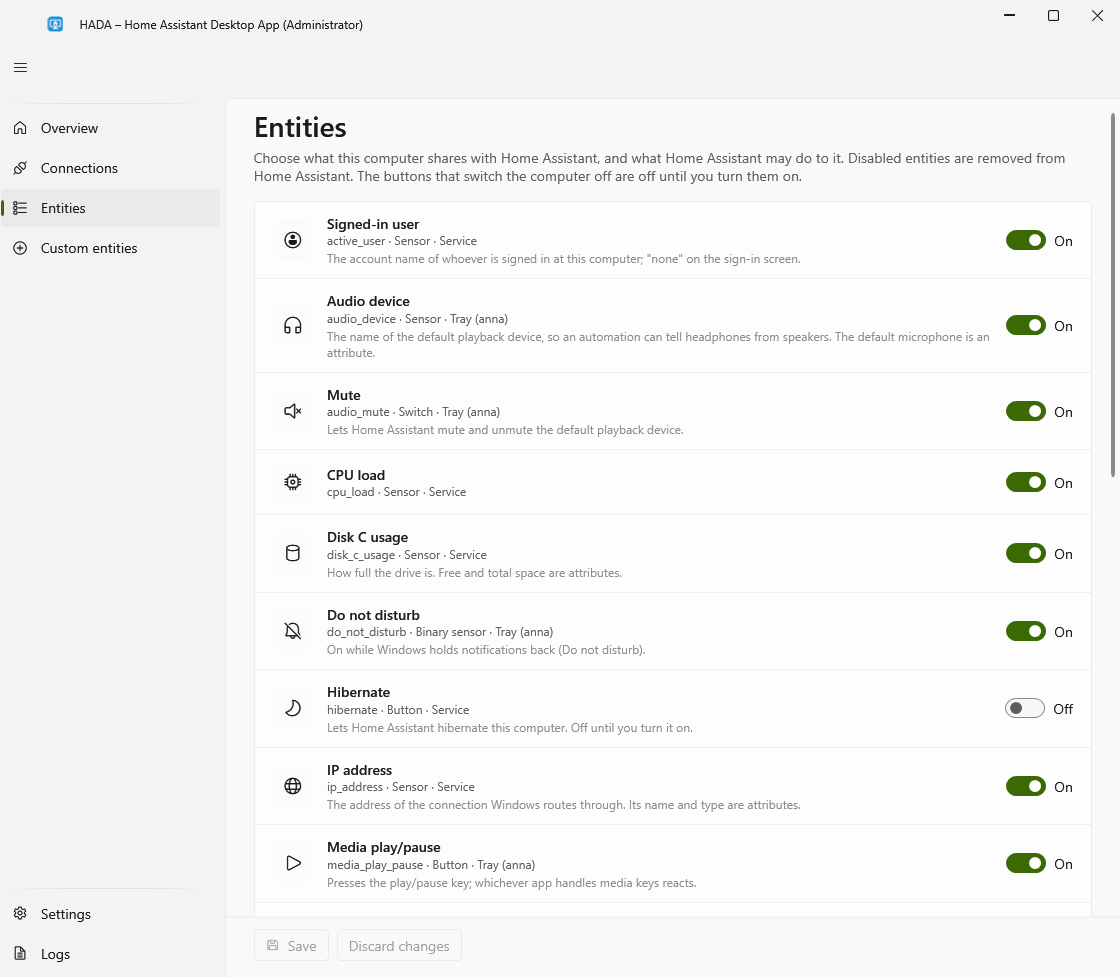Open the hamburger navigation menu
The height and width of the screenshot is (977, 1120).
coord(20,68)
